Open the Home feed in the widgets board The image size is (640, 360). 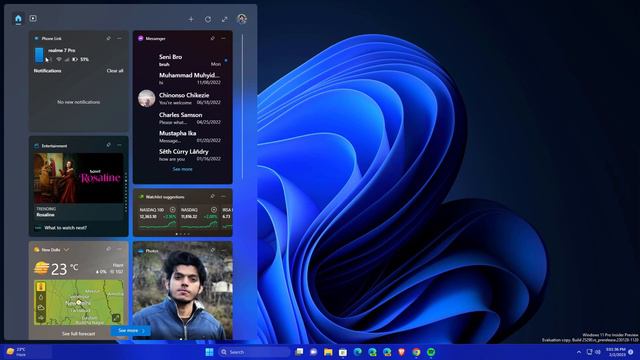18,19
